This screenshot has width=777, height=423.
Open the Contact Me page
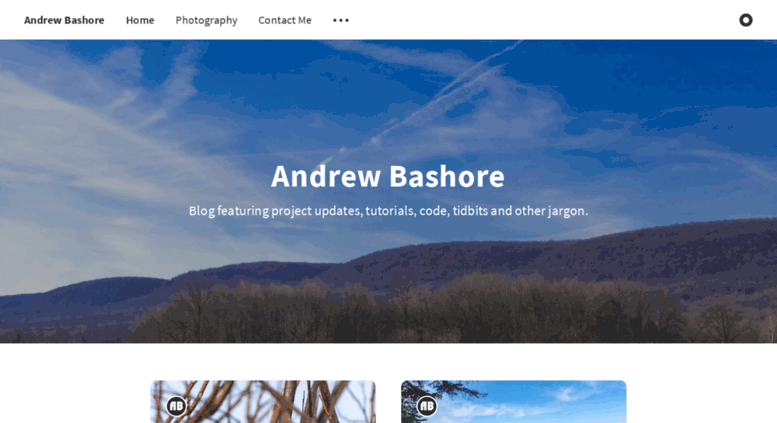click(x=284, y=20)
